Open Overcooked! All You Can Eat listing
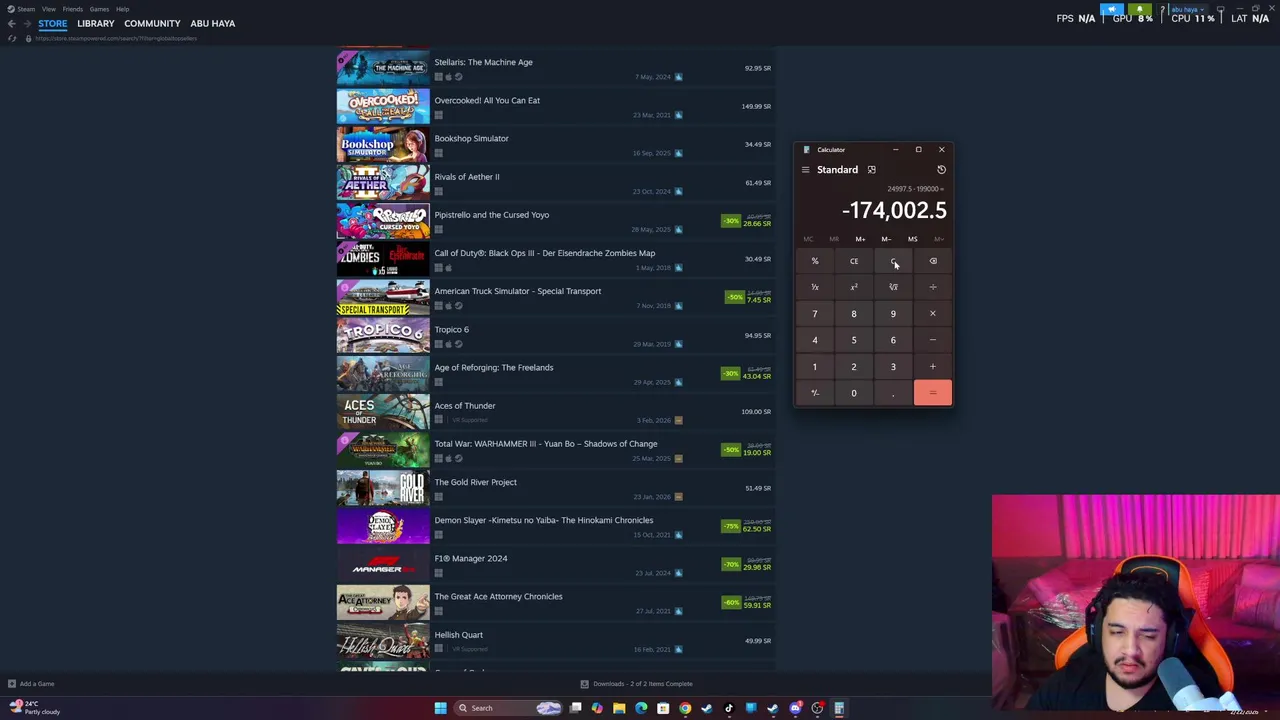The width and height of the screenshot is (1280, 720). coord(555,106)
